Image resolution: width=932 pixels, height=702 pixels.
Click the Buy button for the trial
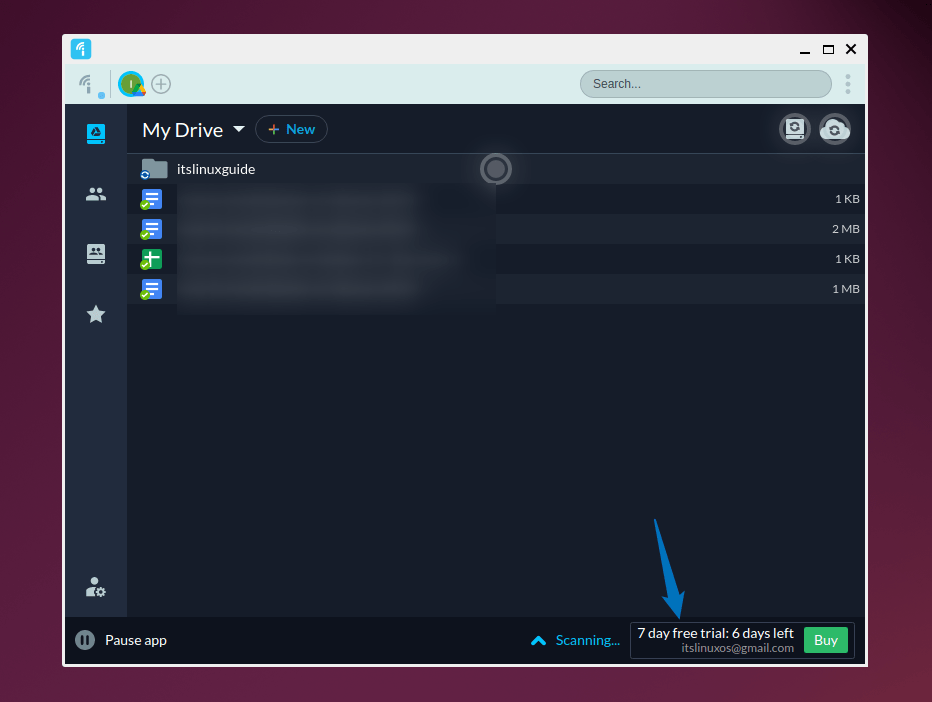825,640
